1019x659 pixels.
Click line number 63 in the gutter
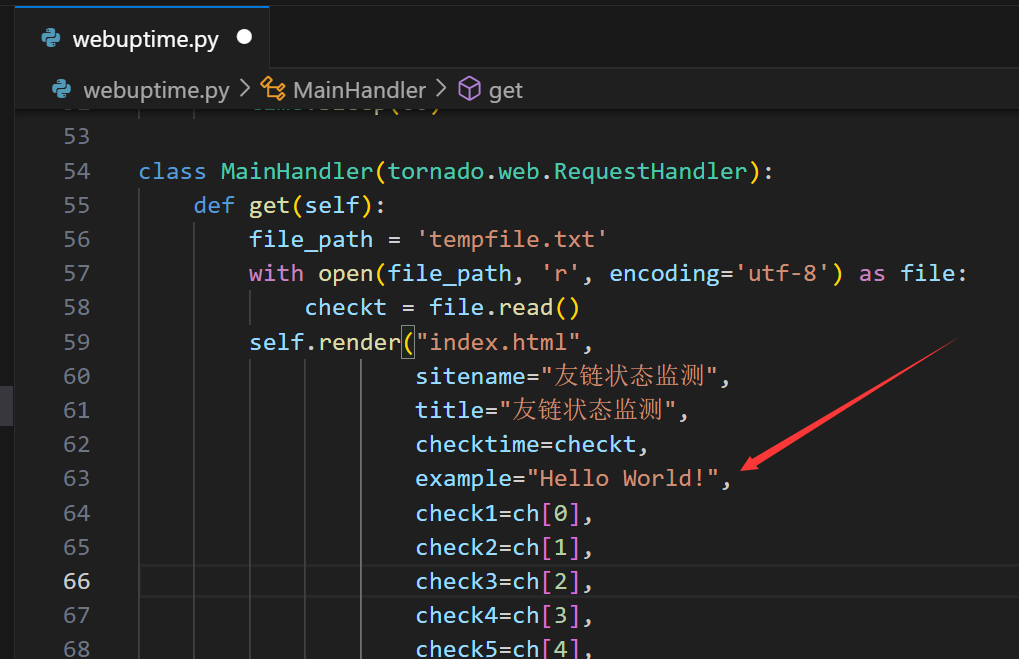(x=77, y=478)
